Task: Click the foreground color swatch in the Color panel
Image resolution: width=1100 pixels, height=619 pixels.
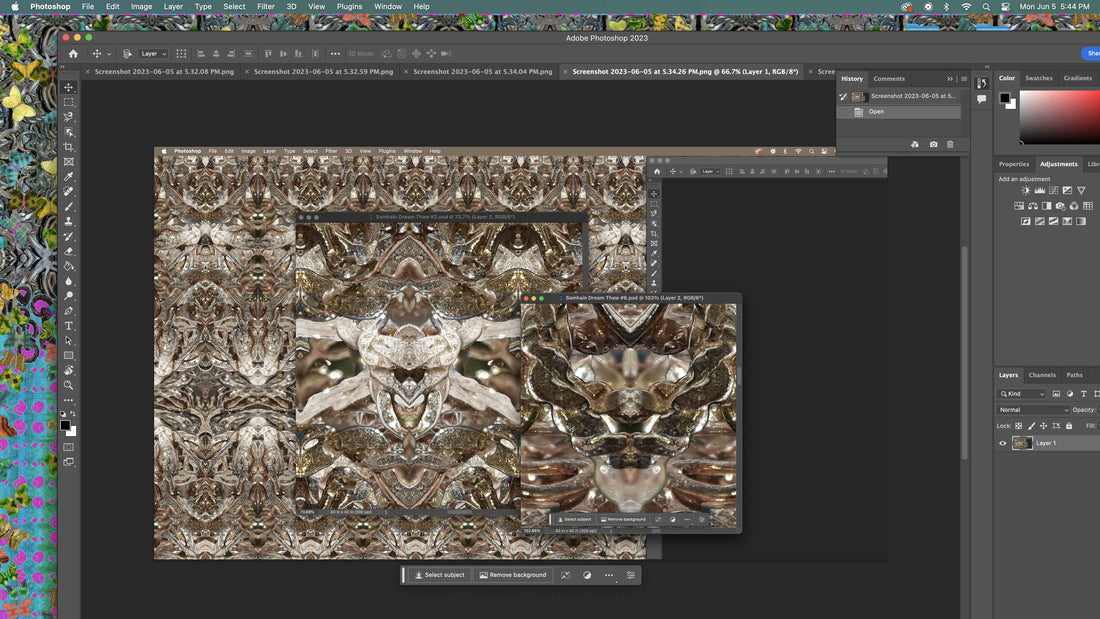Action: click(x=1004, y=98)
